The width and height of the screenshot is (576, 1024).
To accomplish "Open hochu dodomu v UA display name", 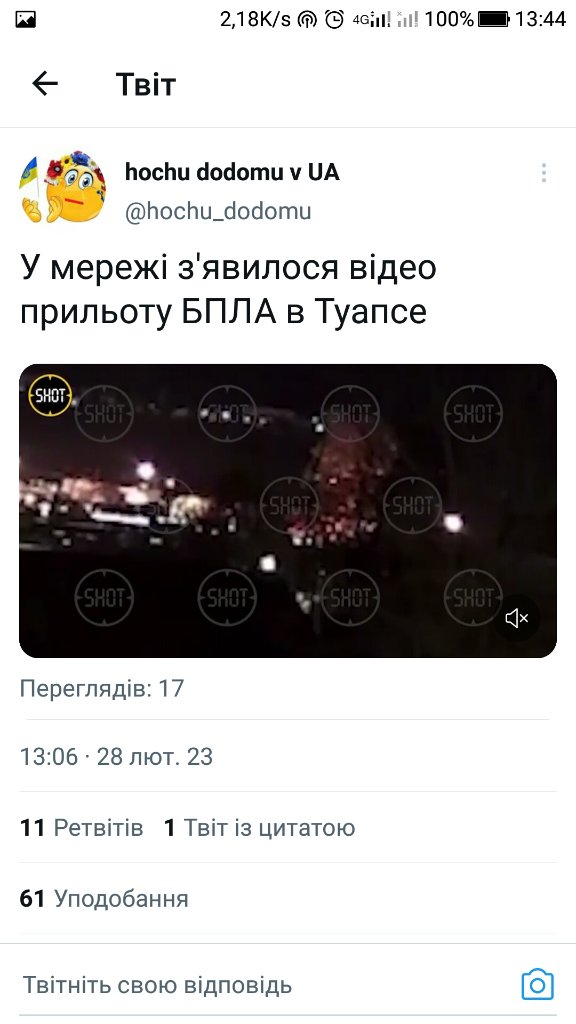I will click(232, 172).
